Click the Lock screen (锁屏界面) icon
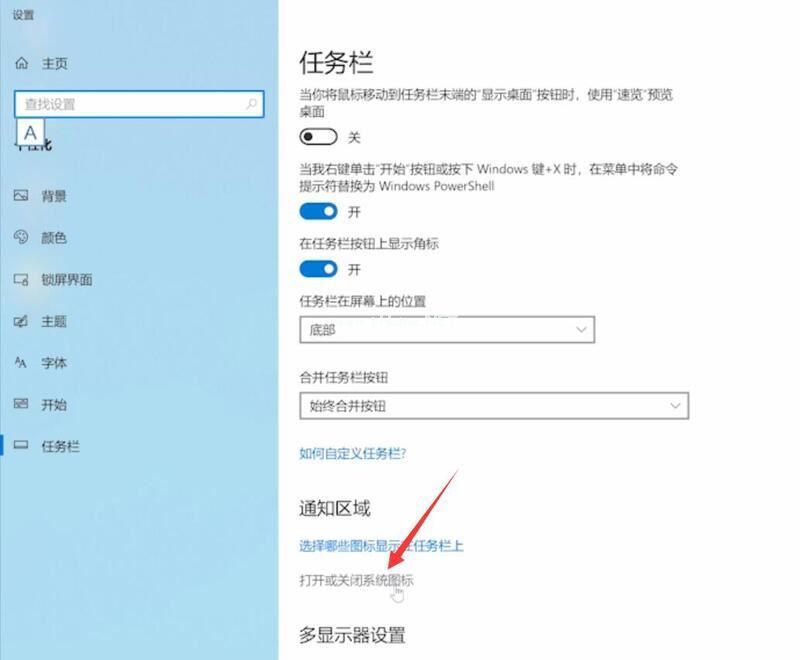The height and width of the screenshot is (660, 800). 21,279
